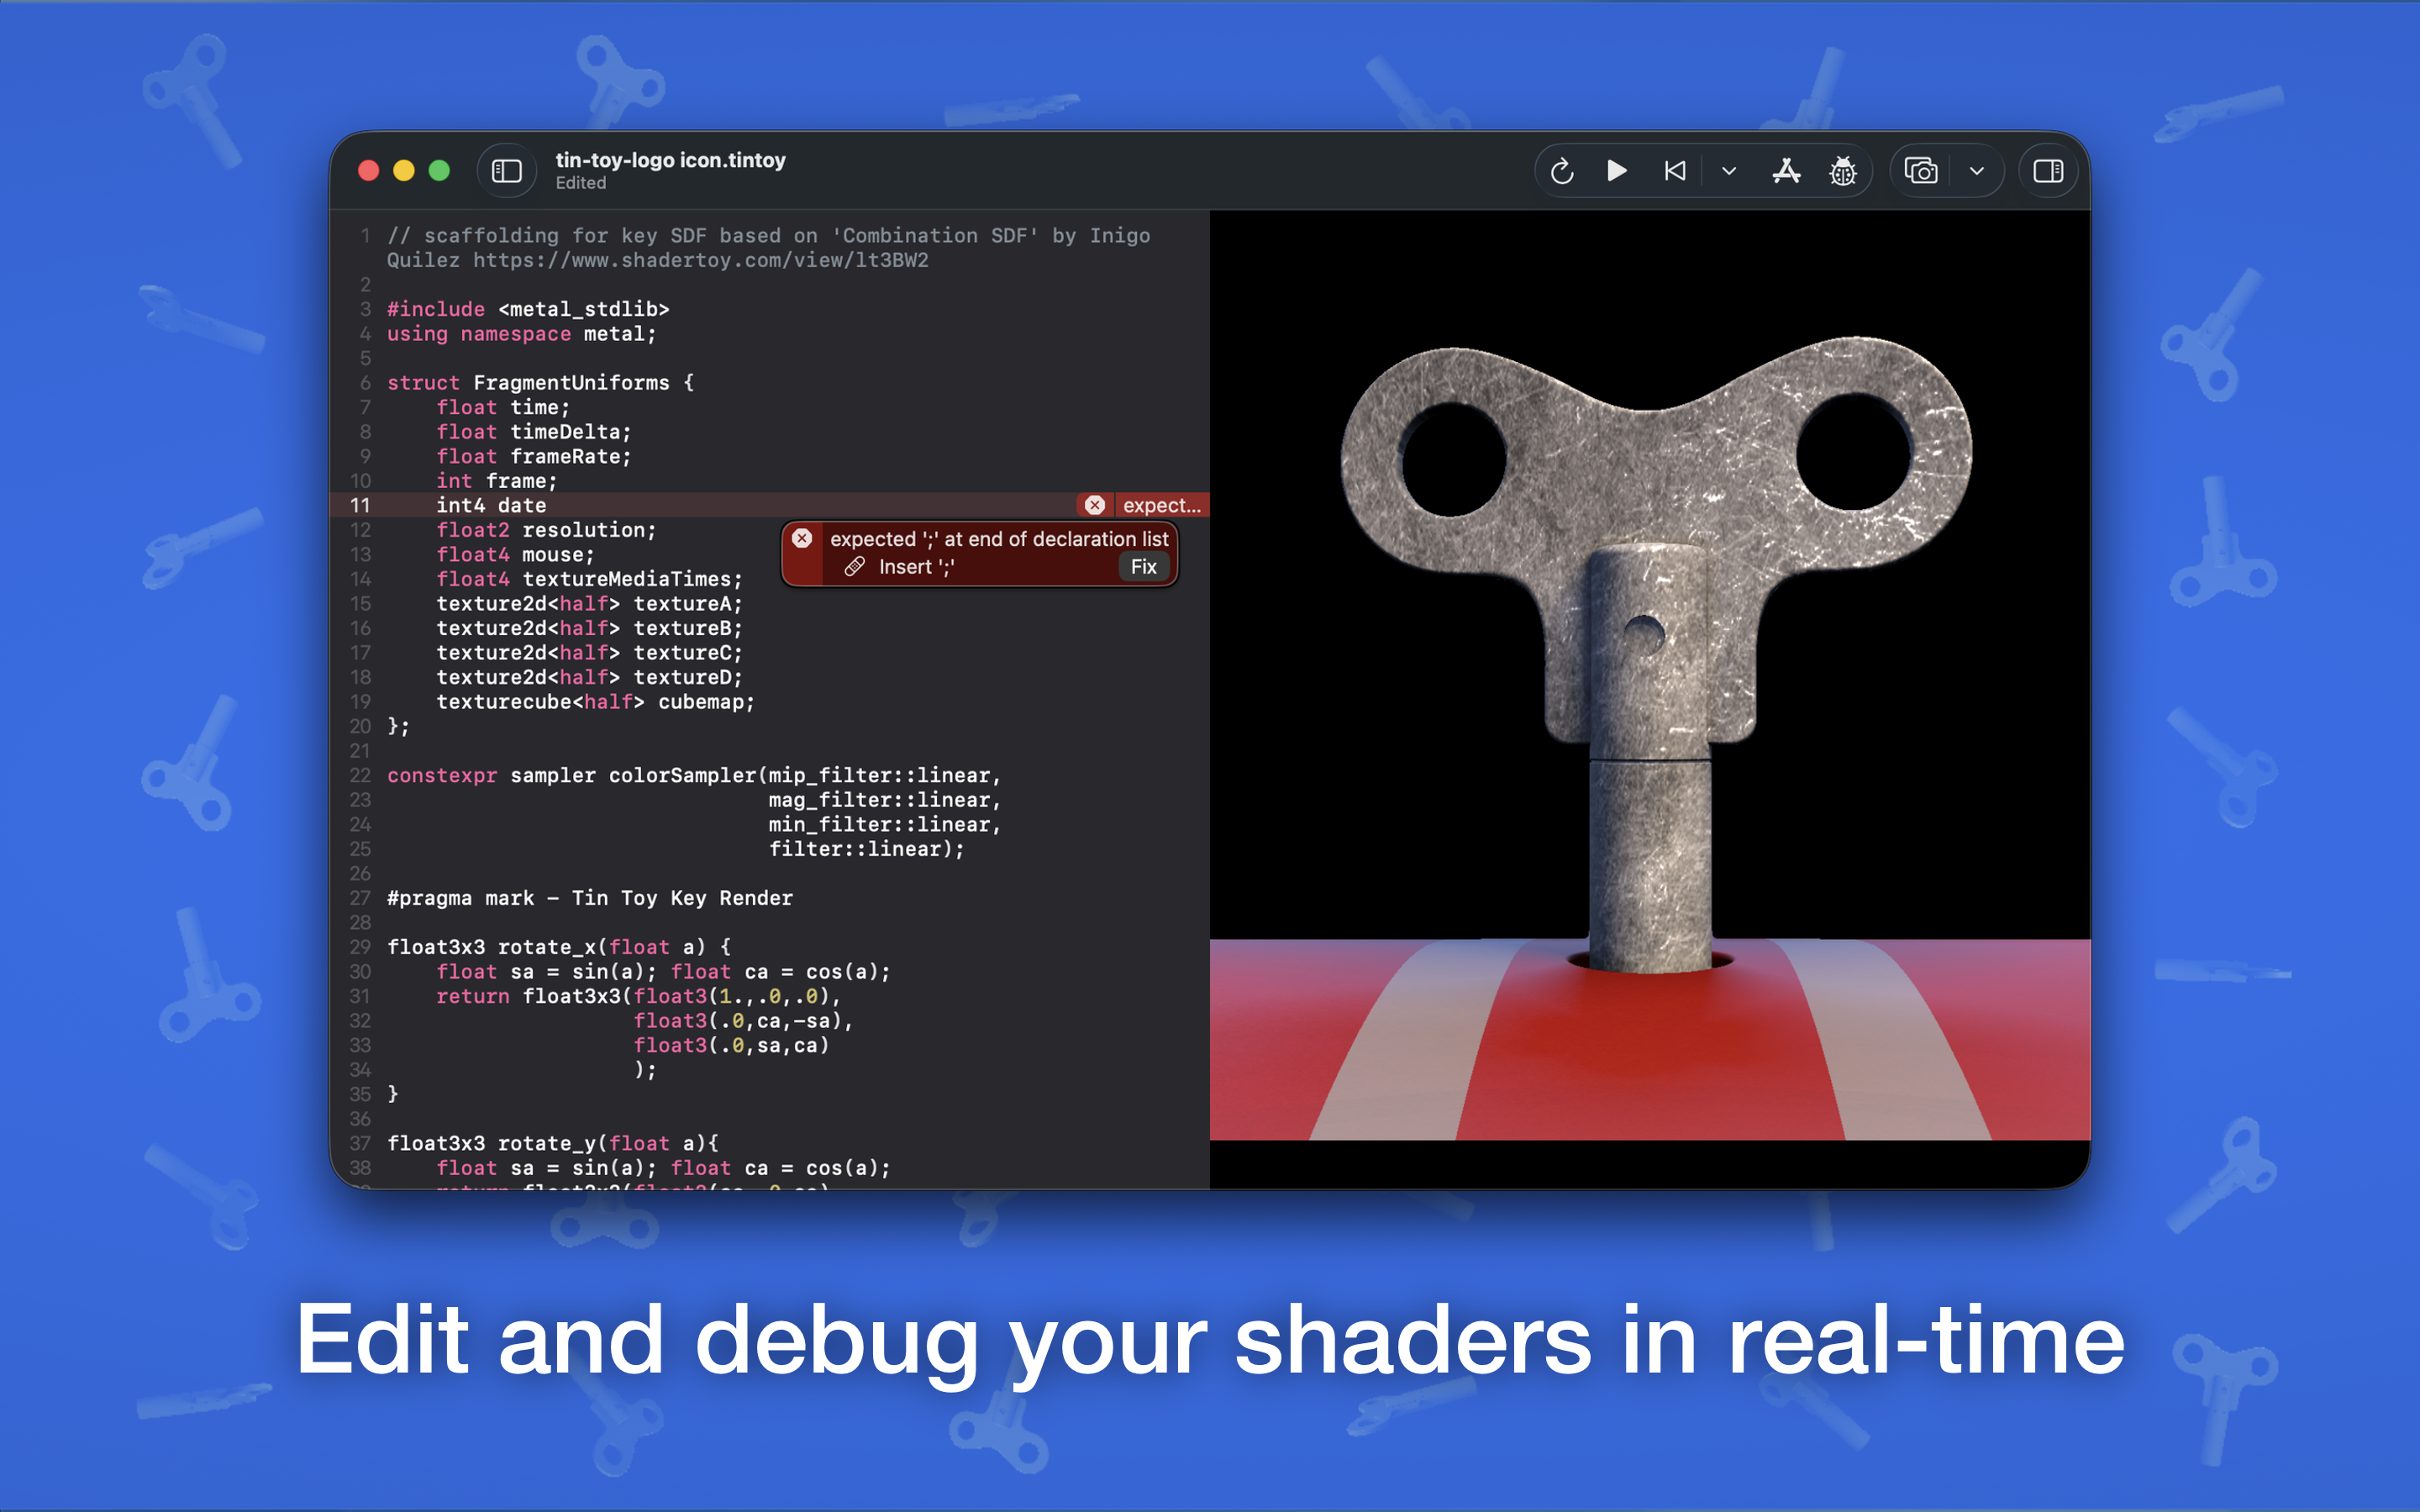Click 'float frameRate;' on line 9
The width and height of the screenshot is (2420, 1512).
pyautogui.click(x=534, y=456)
